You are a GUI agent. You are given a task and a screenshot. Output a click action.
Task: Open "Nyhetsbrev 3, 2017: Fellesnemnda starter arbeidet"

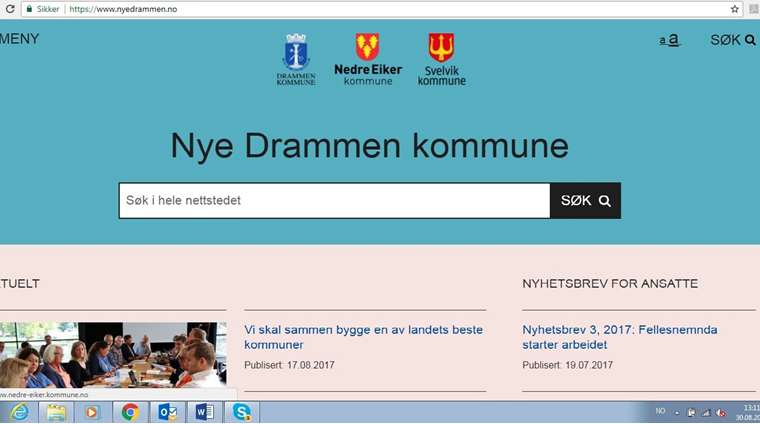(620, 337)
